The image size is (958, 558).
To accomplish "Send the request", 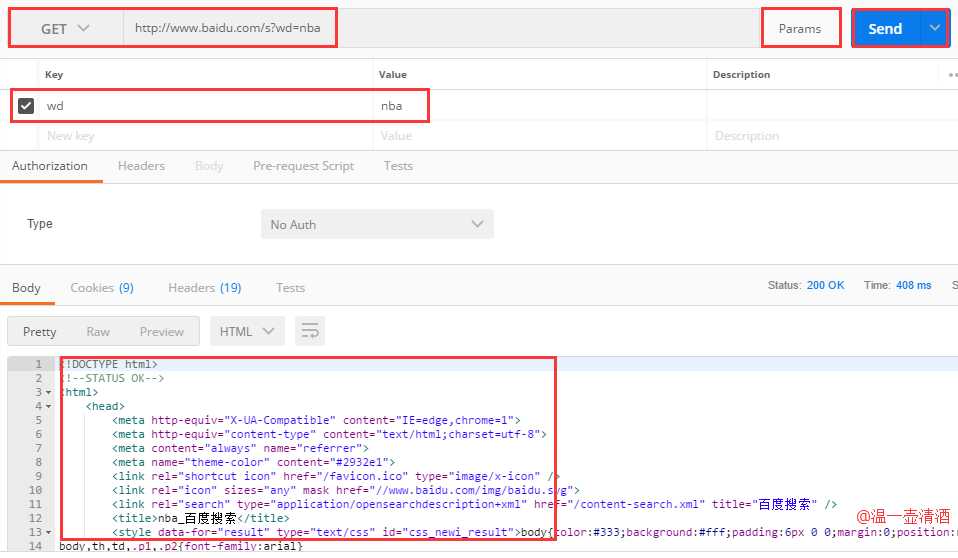I will [885, 29].
